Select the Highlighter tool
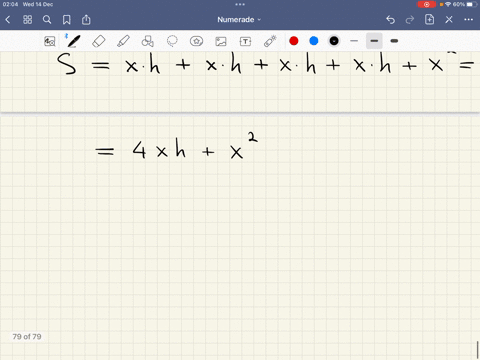This screenshot has height=360, width=480. point(123,41)
